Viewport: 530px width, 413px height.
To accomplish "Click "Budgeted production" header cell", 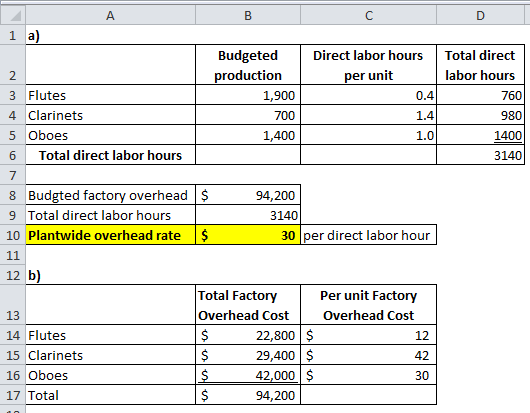I will point(248,65).
